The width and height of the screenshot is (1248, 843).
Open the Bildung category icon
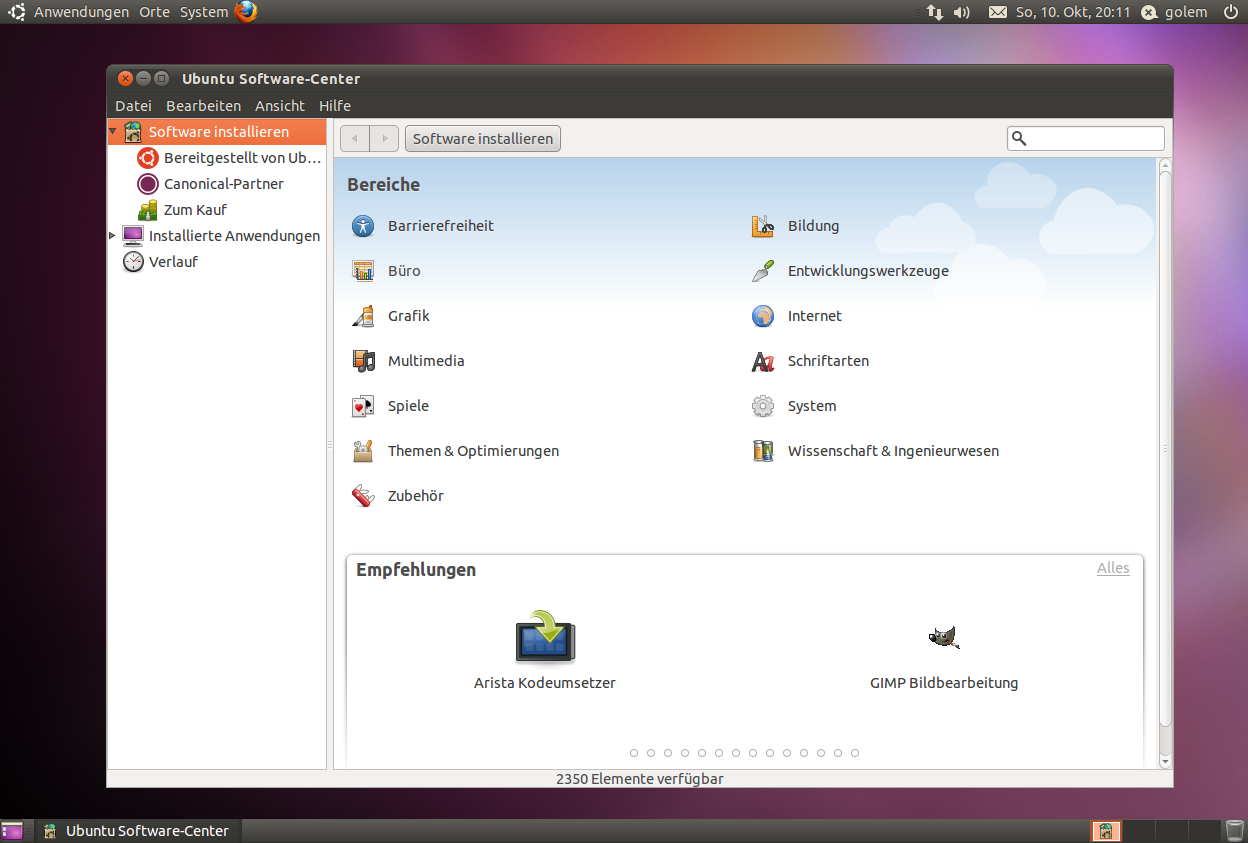tap(763, 226)
